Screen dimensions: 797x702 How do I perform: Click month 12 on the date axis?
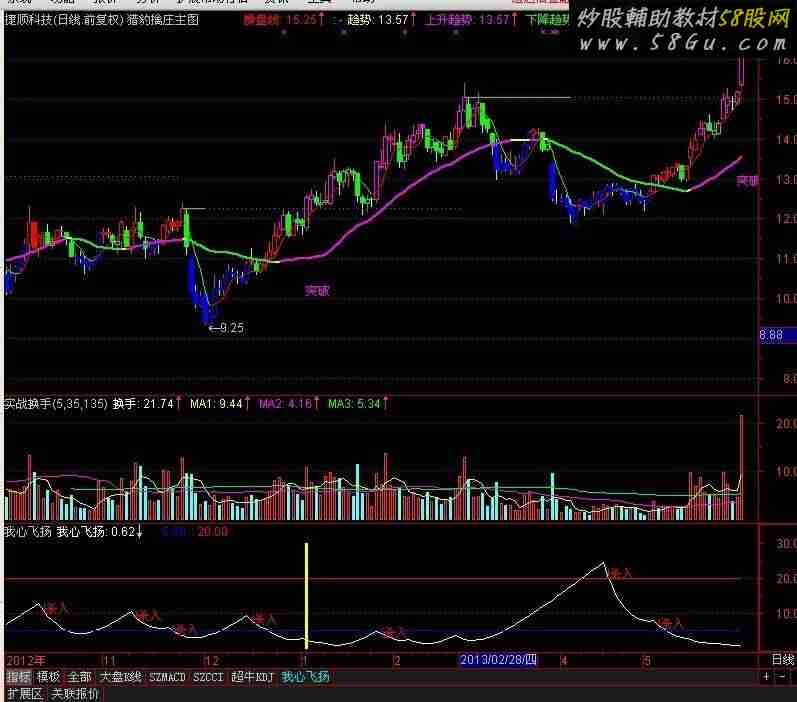click(211, 660)
